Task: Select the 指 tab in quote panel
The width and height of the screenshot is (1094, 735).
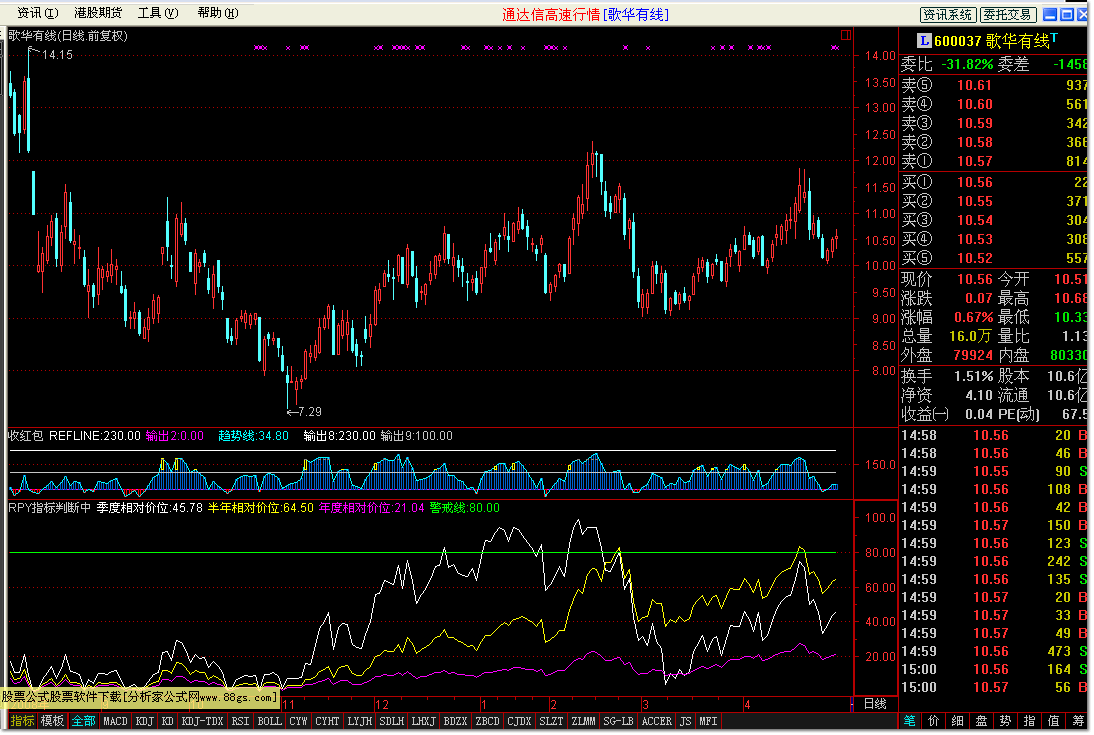Action: click(x=1029, y=721)
